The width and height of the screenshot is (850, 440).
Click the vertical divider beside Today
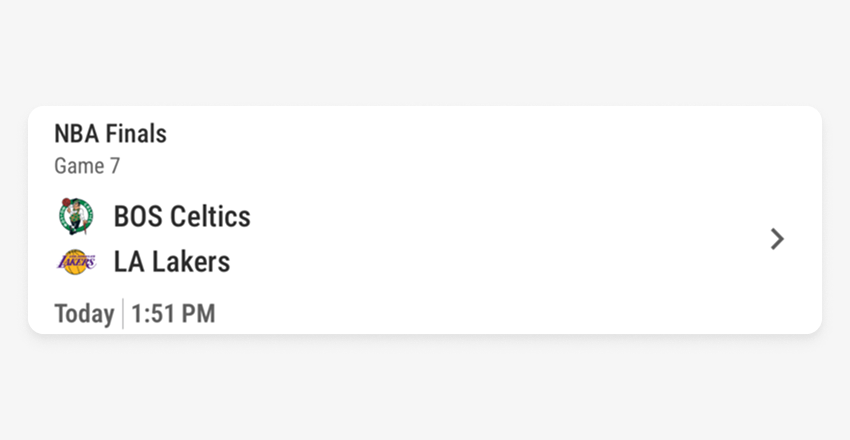click(123, 314)
